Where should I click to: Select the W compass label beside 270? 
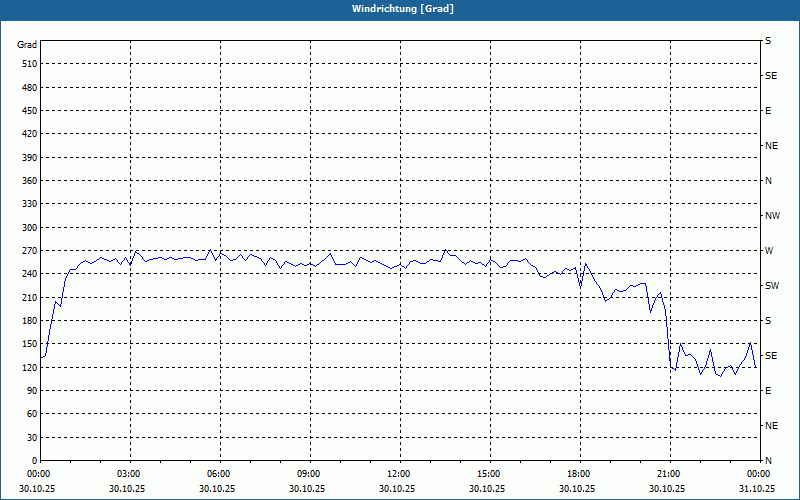(x=769, y=251)
